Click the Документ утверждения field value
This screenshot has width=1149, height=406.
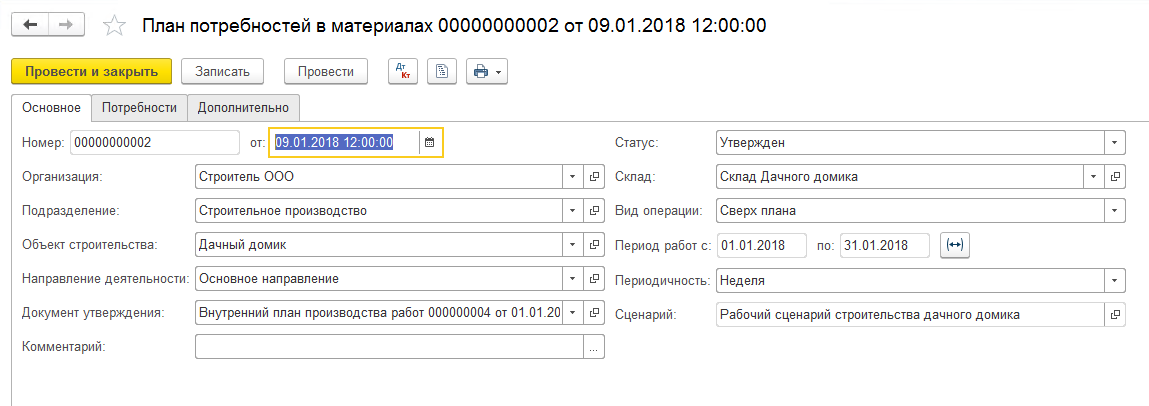pos(380,313)
